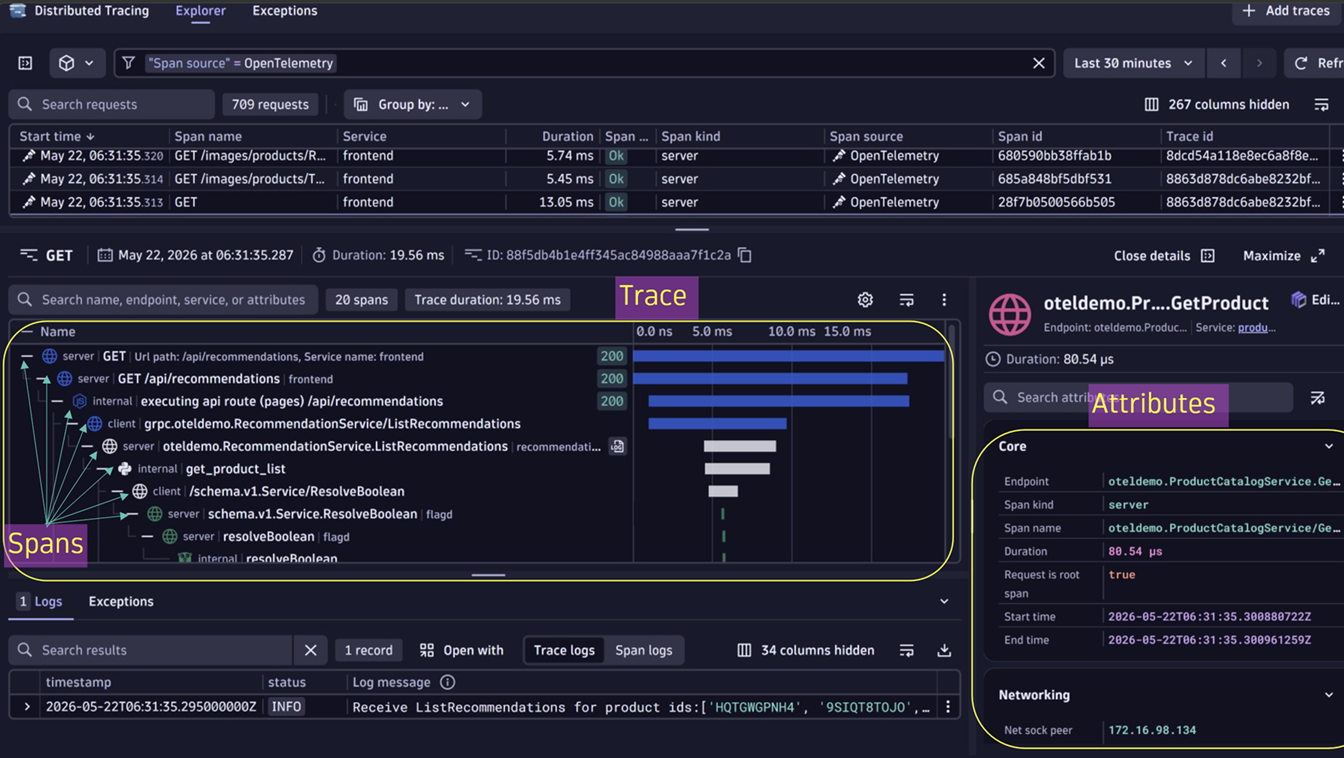Image resolution: width=1344 pixels, height=758 pixels.
Task: Click the filter funnel icon
Action: tap(128, 63)
